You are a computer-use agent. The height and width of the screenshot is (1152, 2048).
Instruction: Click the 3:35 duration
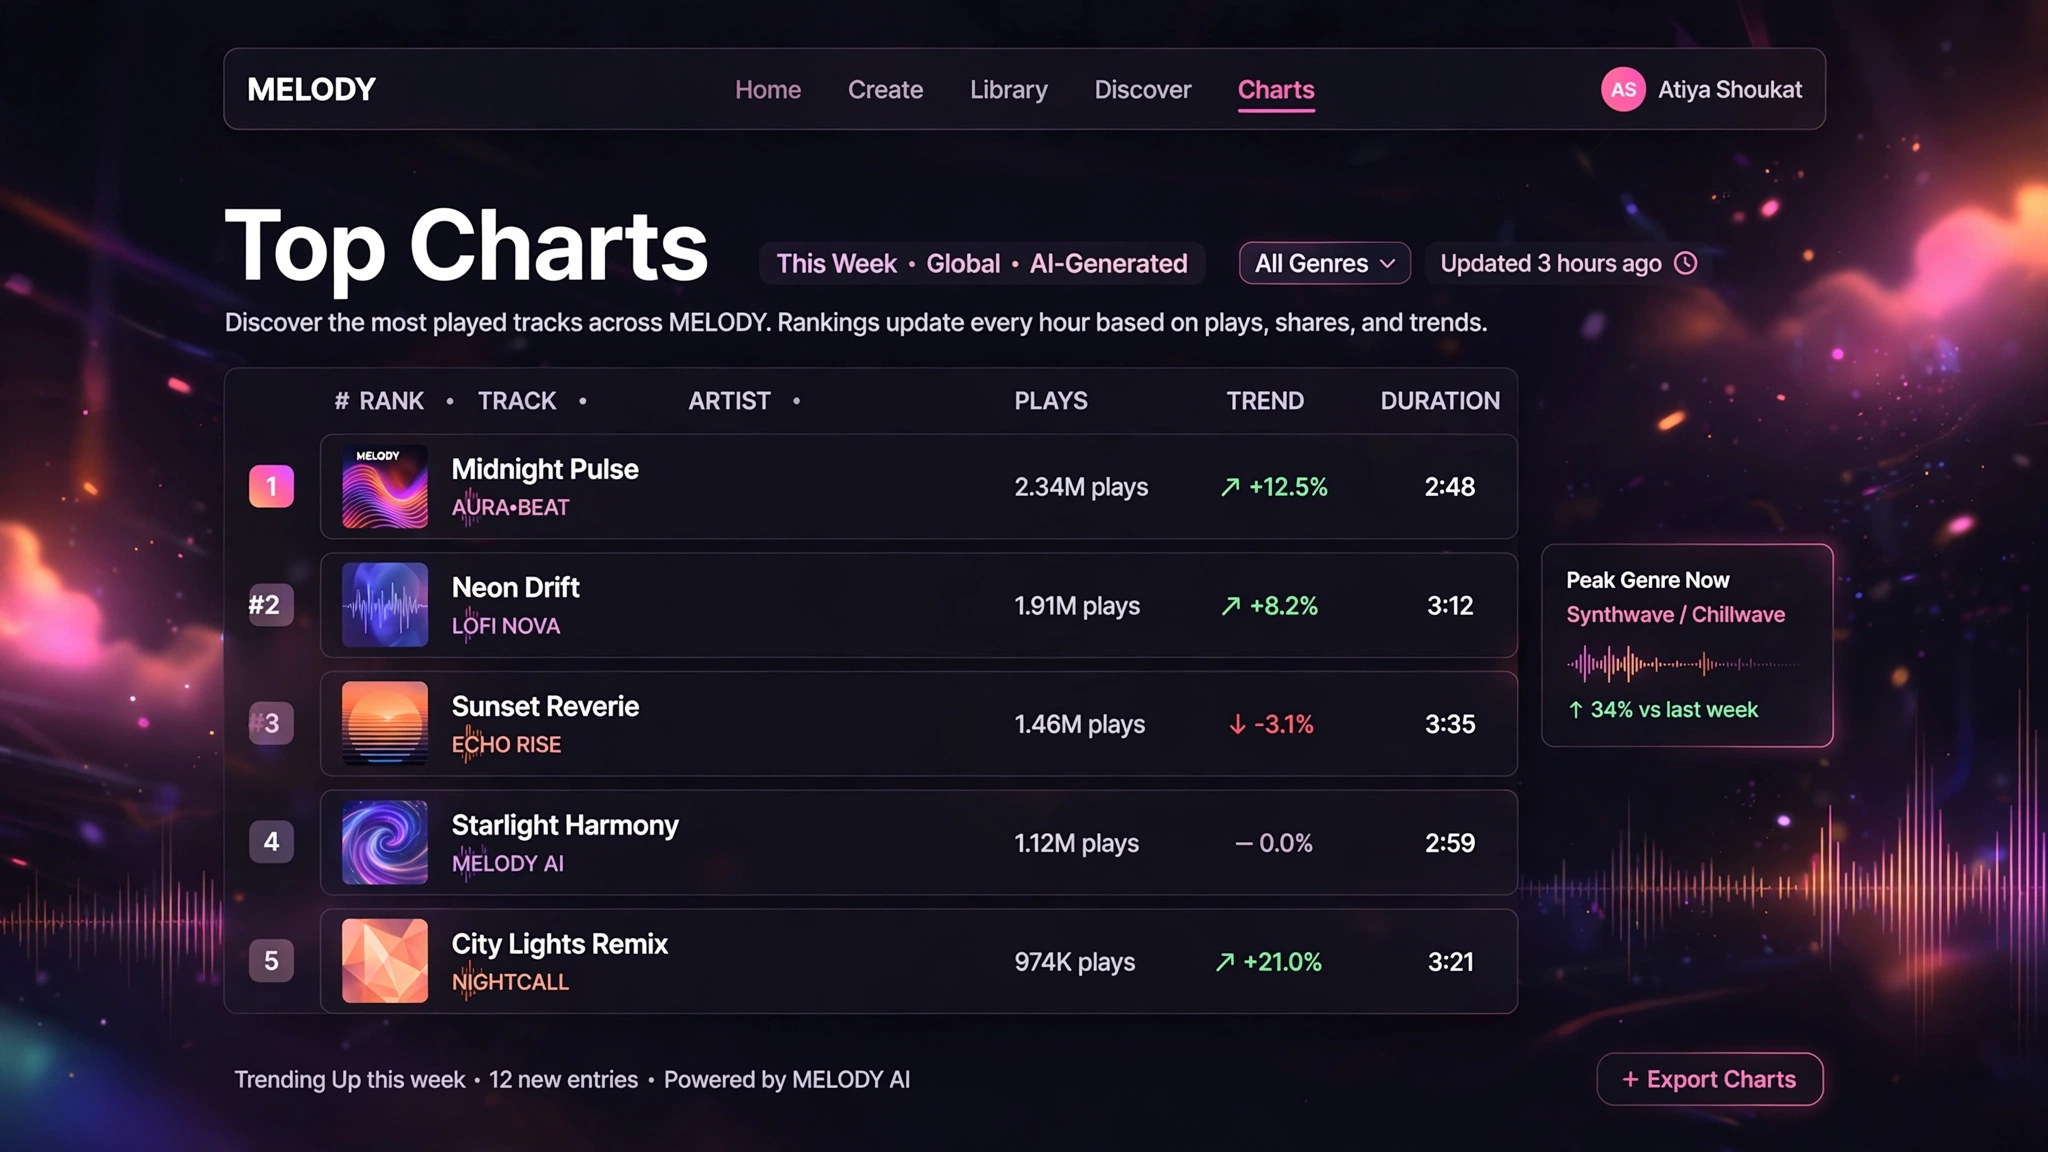pyautogui.click(x=1450, y=724)
